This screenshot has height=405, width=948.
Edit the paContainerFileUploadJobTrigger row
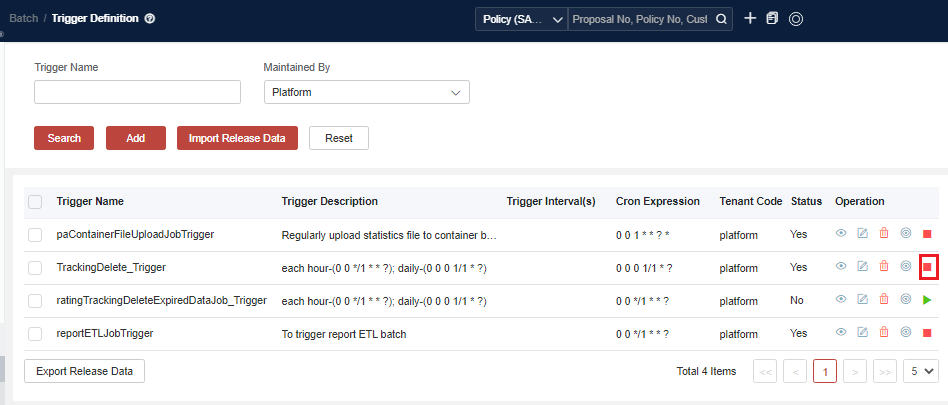862,234
